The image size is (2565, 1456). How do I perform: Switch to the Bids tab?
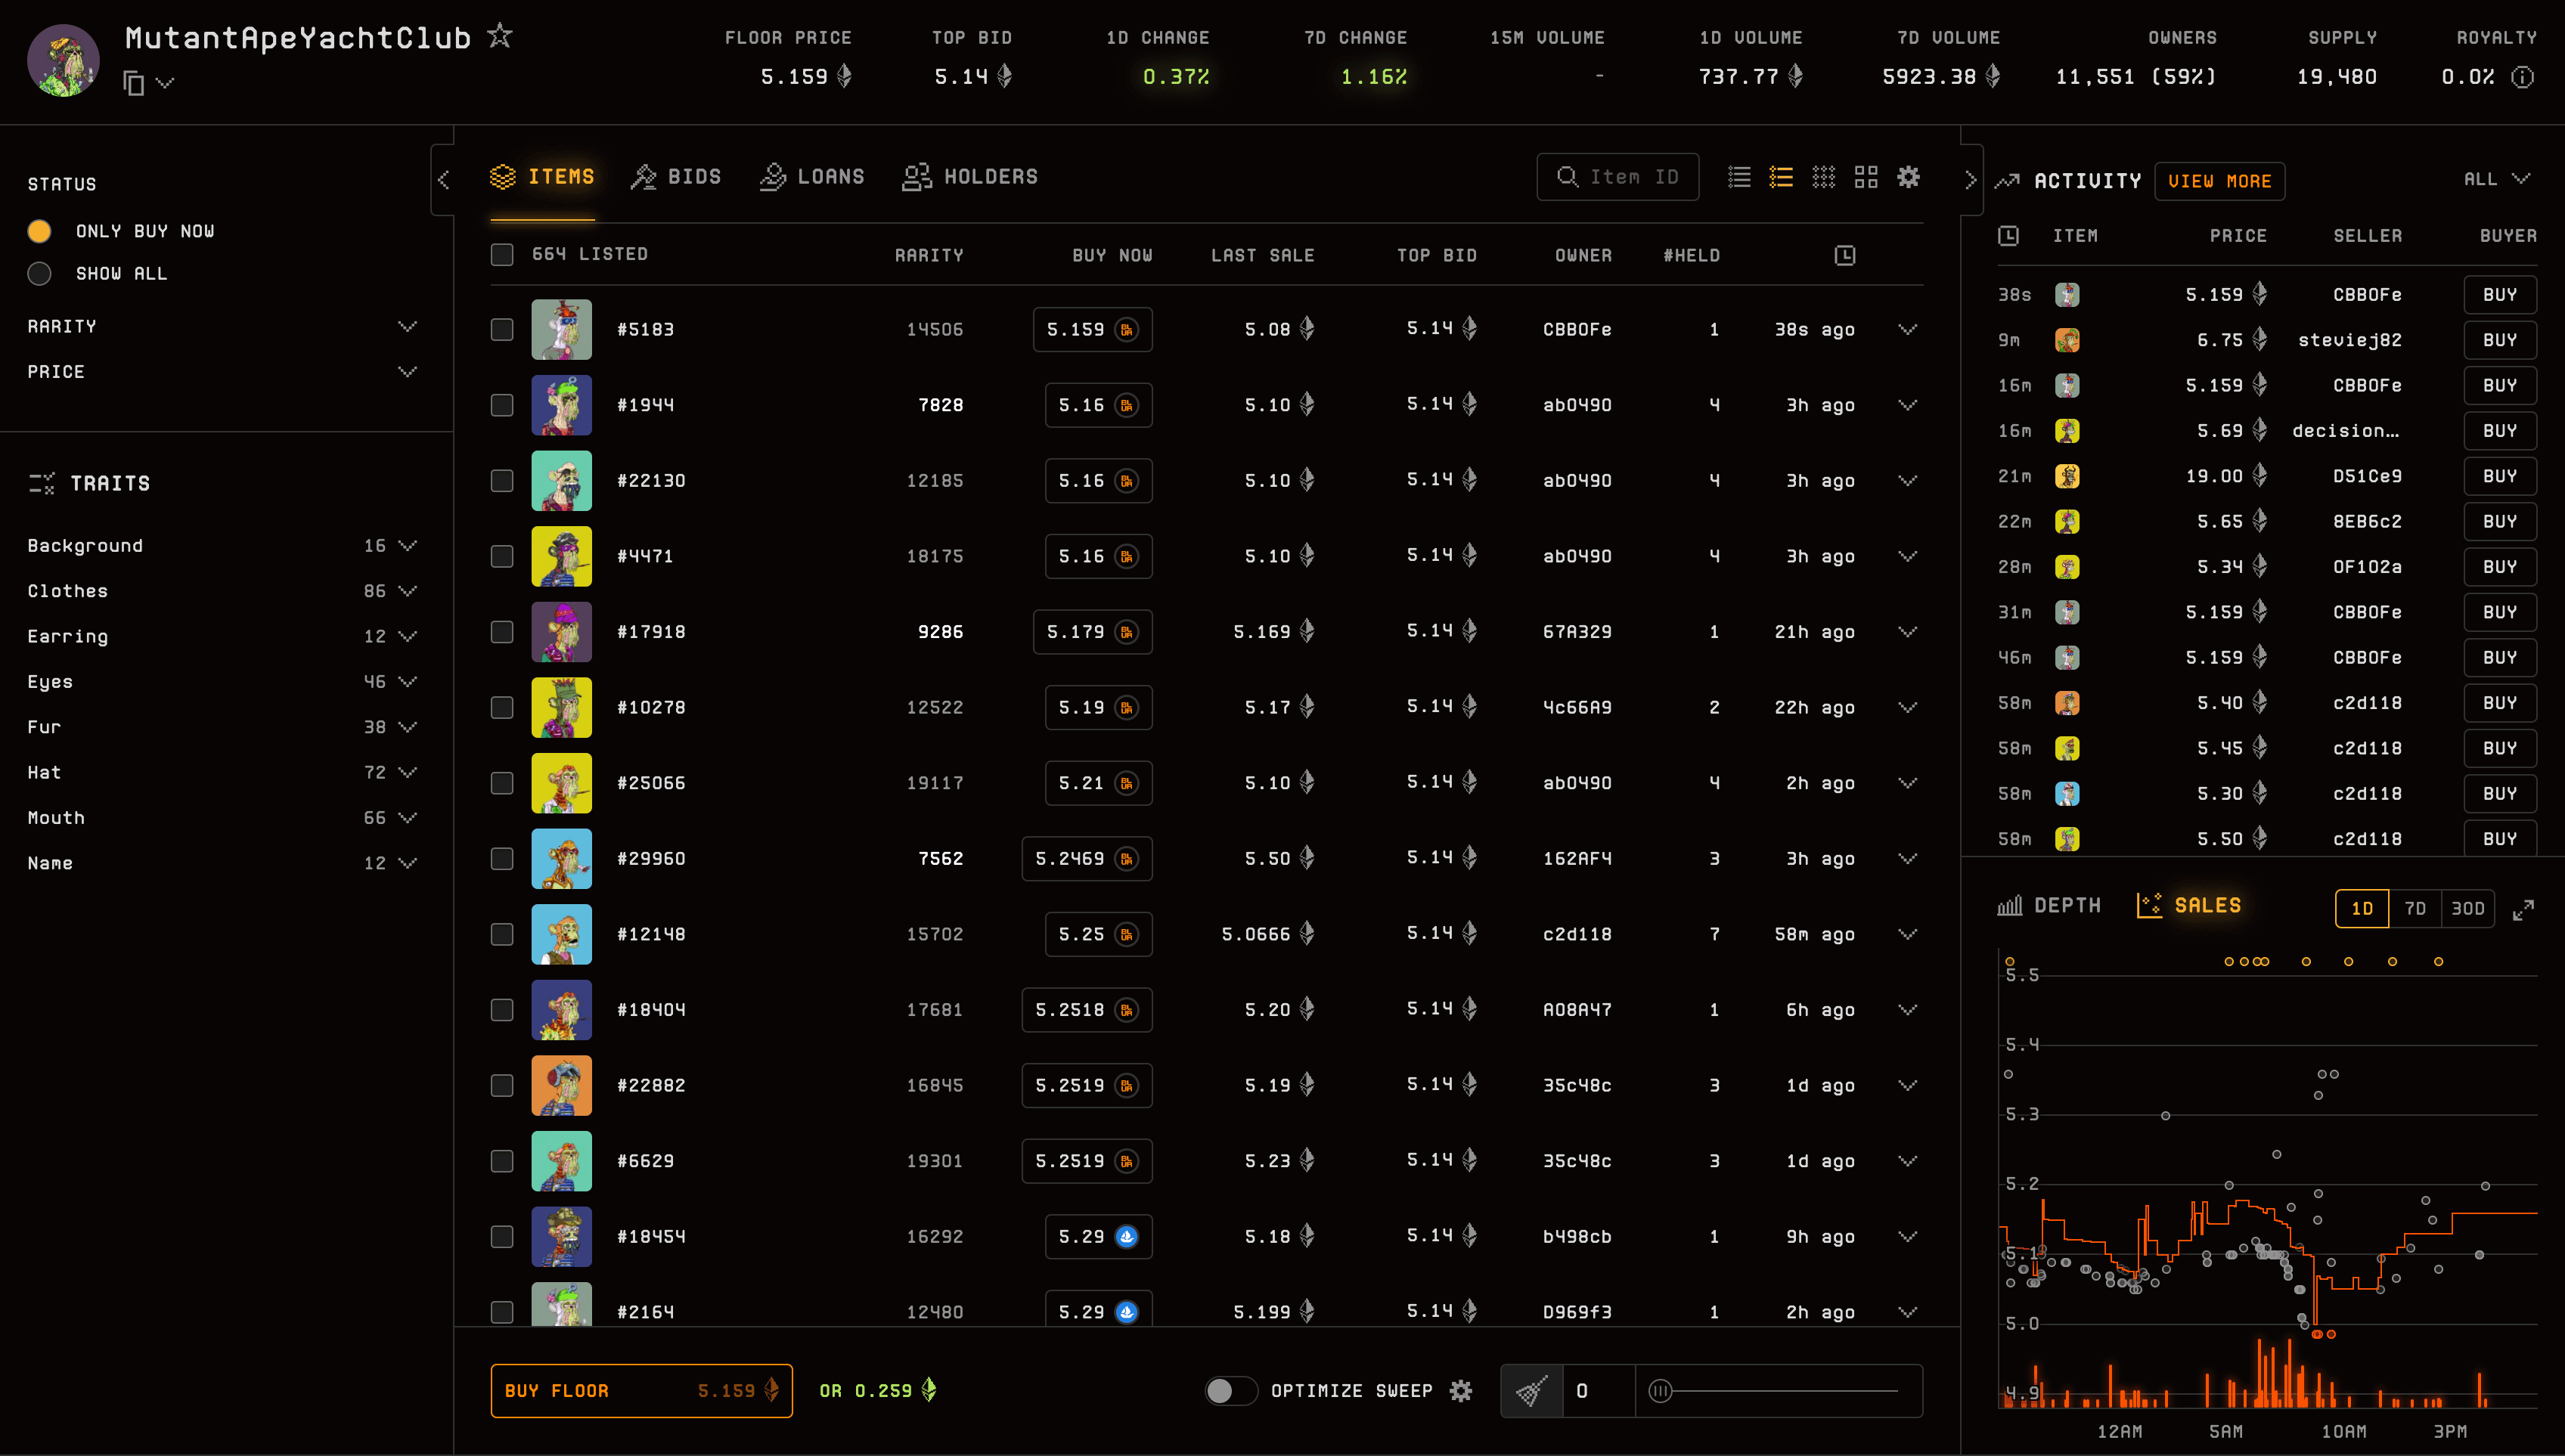(676, 177)
